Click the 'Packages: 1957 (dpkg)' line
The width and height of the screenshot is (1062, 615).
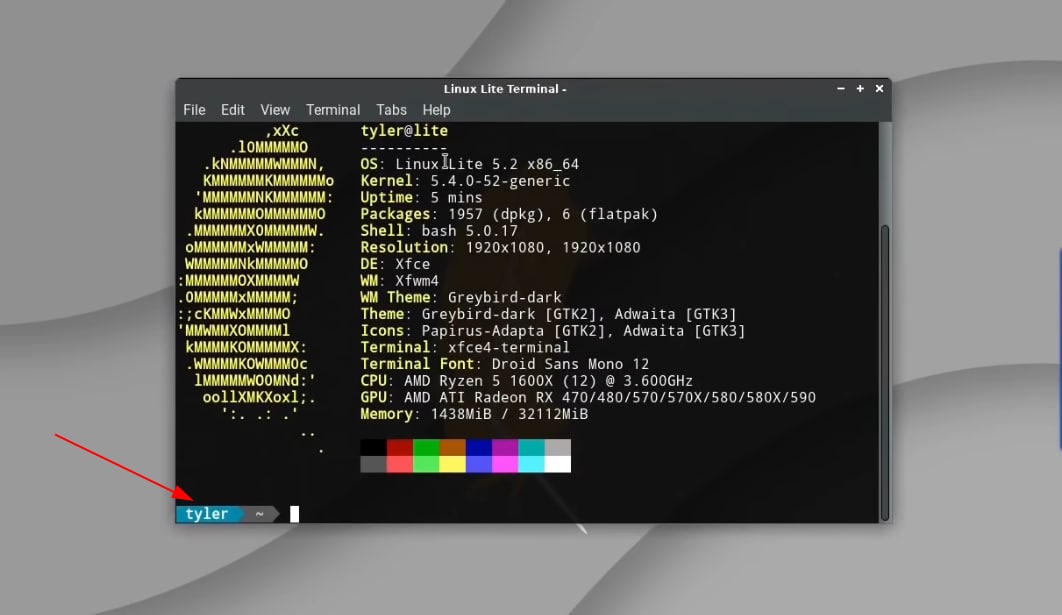pos(509,214)
